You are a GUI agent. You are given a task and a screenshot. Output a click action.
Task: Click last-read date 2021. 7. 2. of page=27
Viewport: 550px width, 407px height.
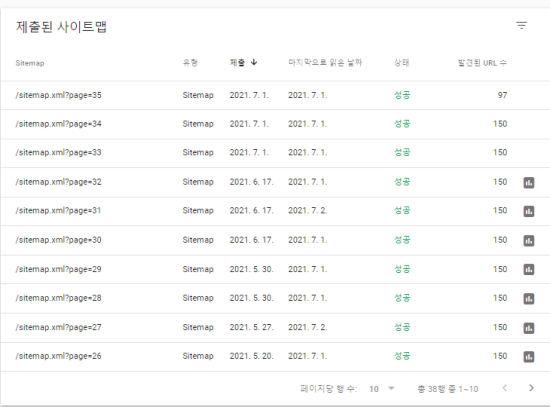point(308,327)
